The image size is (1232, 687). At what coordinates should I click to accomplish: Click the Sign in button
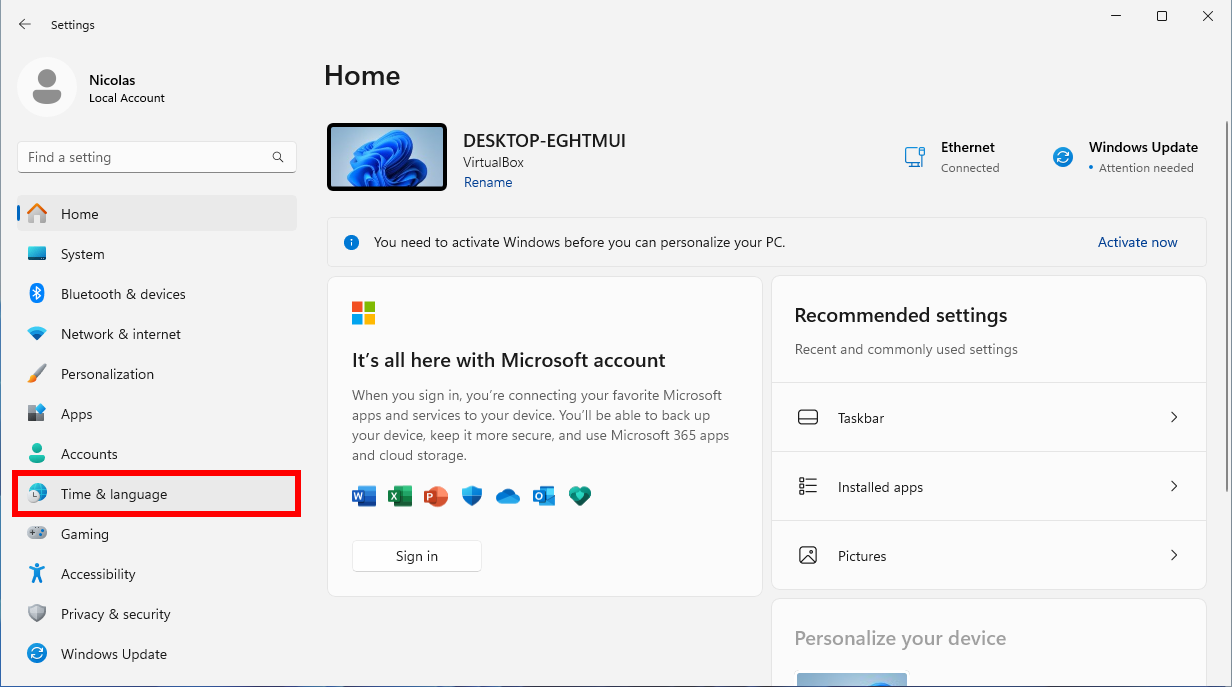(x=417, y=556)
